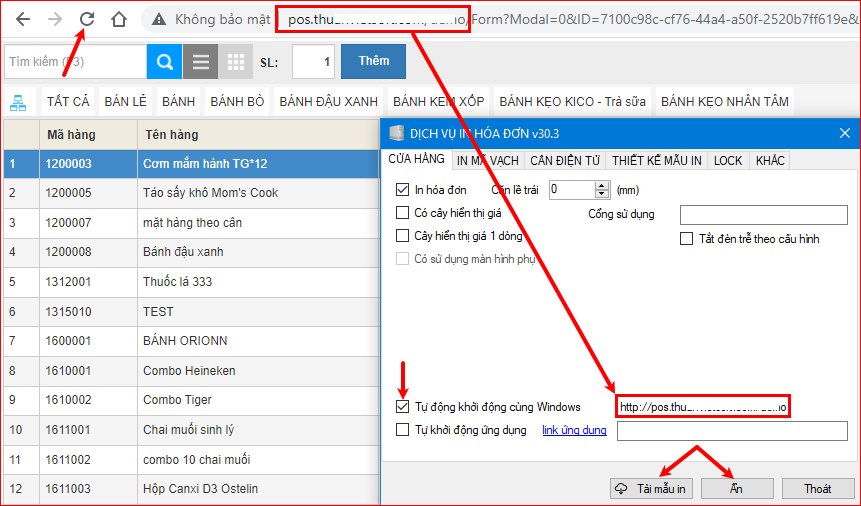Click the browser home icon
Image resolution: width=861 pixels, height=506 pixels.
tap(119, 19)
